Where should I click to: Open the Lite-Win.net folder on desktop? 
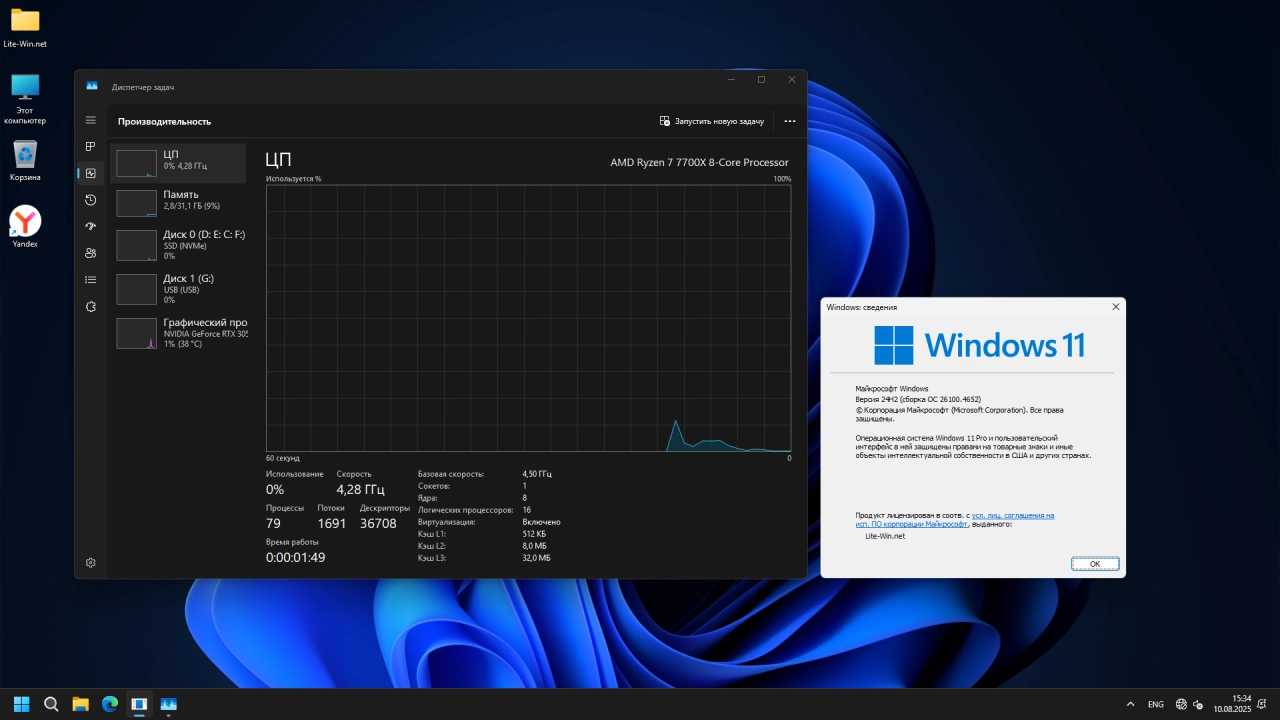click(25, 27)
